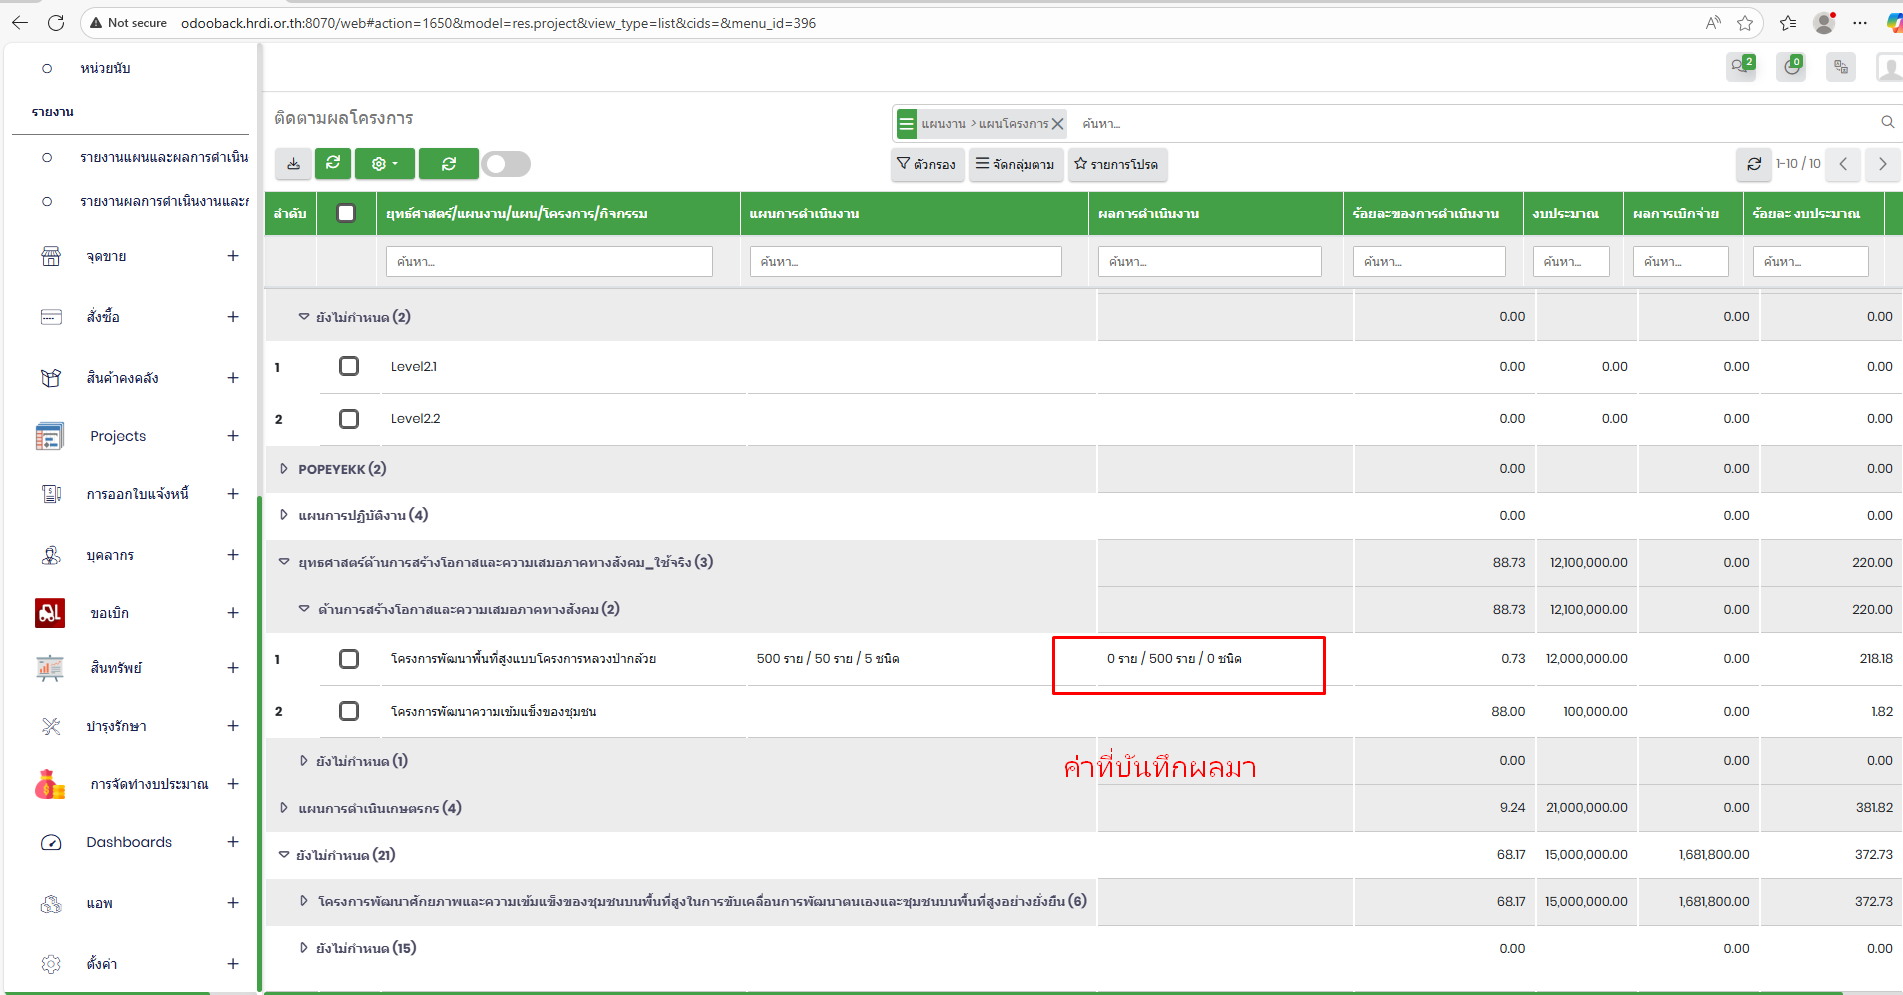Expand the POPEYEKK (2) group
Screen dimensions: 1903x995
tap(284, 469)
